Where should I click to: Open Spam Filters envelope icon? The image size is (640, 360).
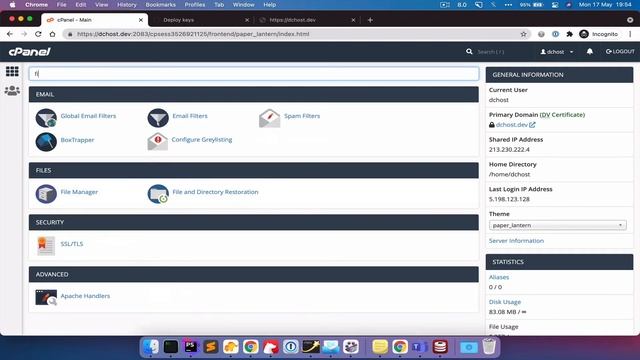tap(269, 118)
